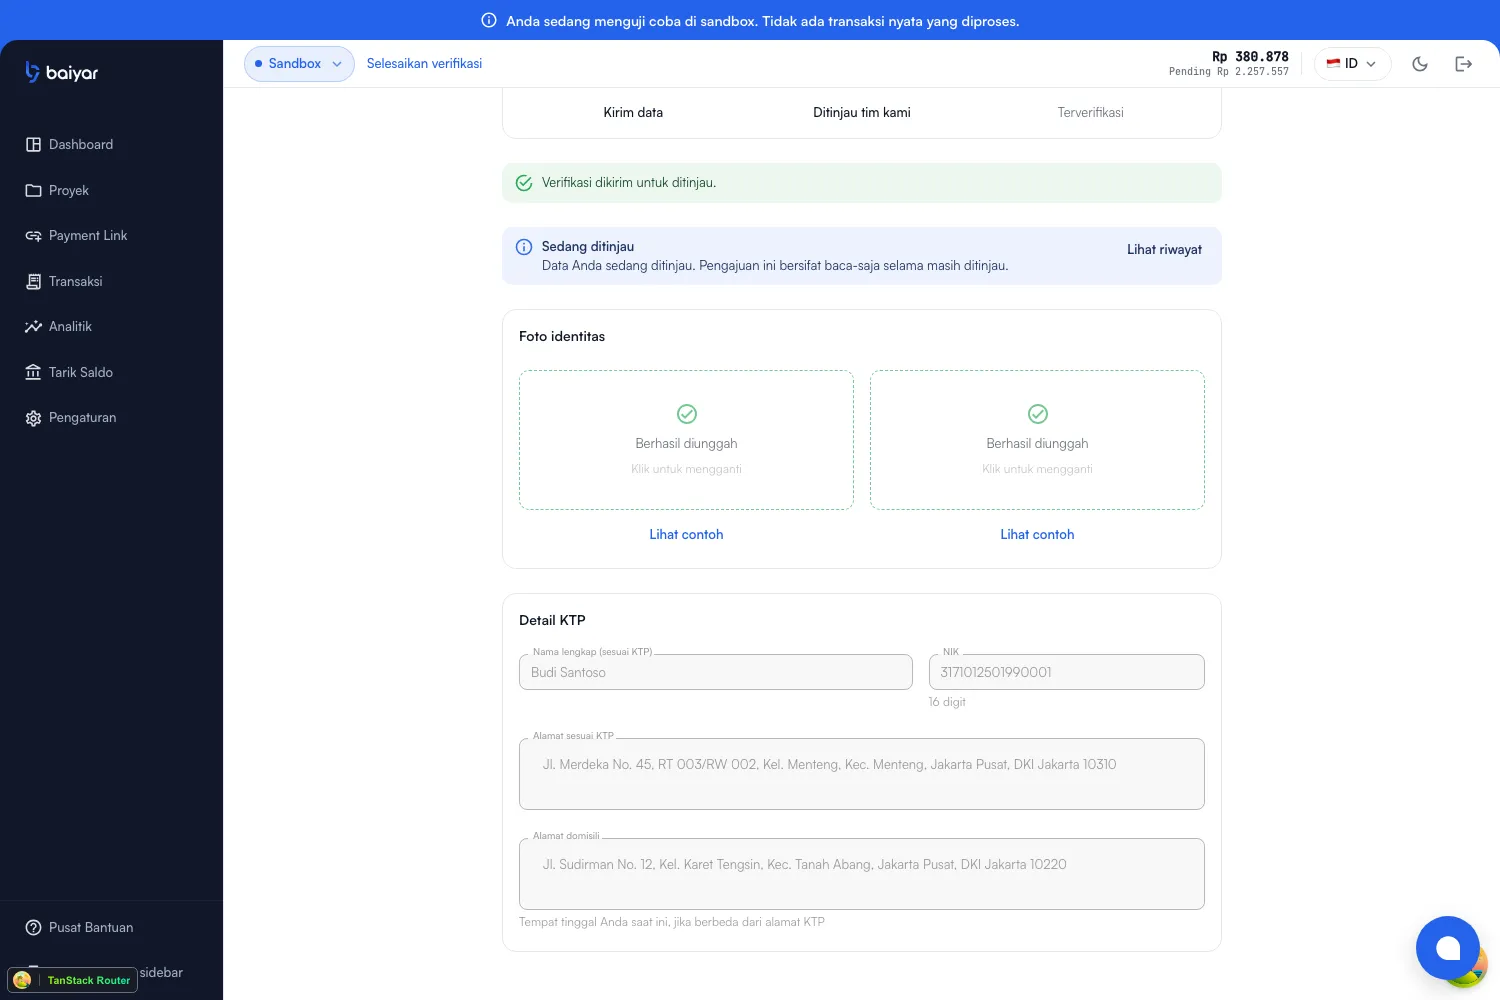The image size is (1500, 1000).
Task: Select the Ditinjau tim kami step
Action: (x=862, y=112)
